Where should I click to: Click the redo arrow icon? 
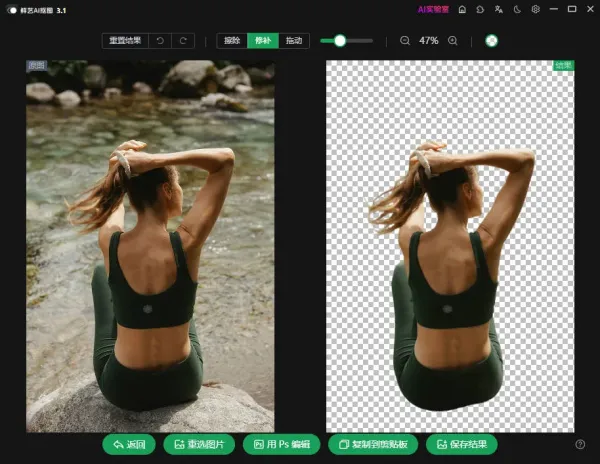[183, 41]
